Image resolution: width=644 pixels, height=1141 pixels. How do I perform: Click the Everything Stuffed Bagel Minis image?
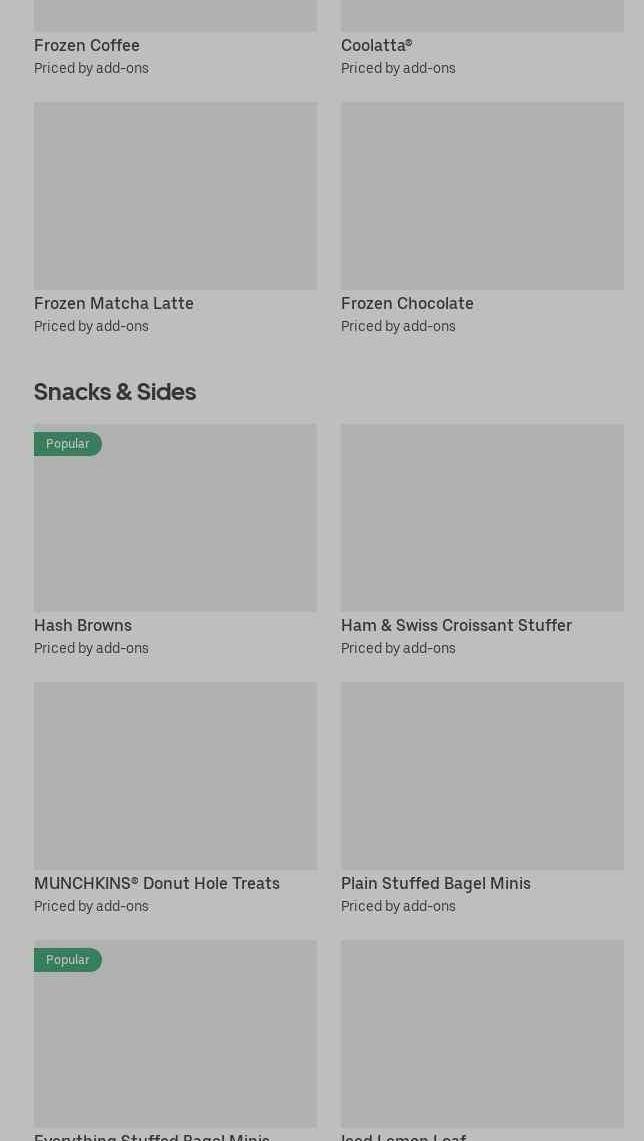click(x=175, y=1040)
